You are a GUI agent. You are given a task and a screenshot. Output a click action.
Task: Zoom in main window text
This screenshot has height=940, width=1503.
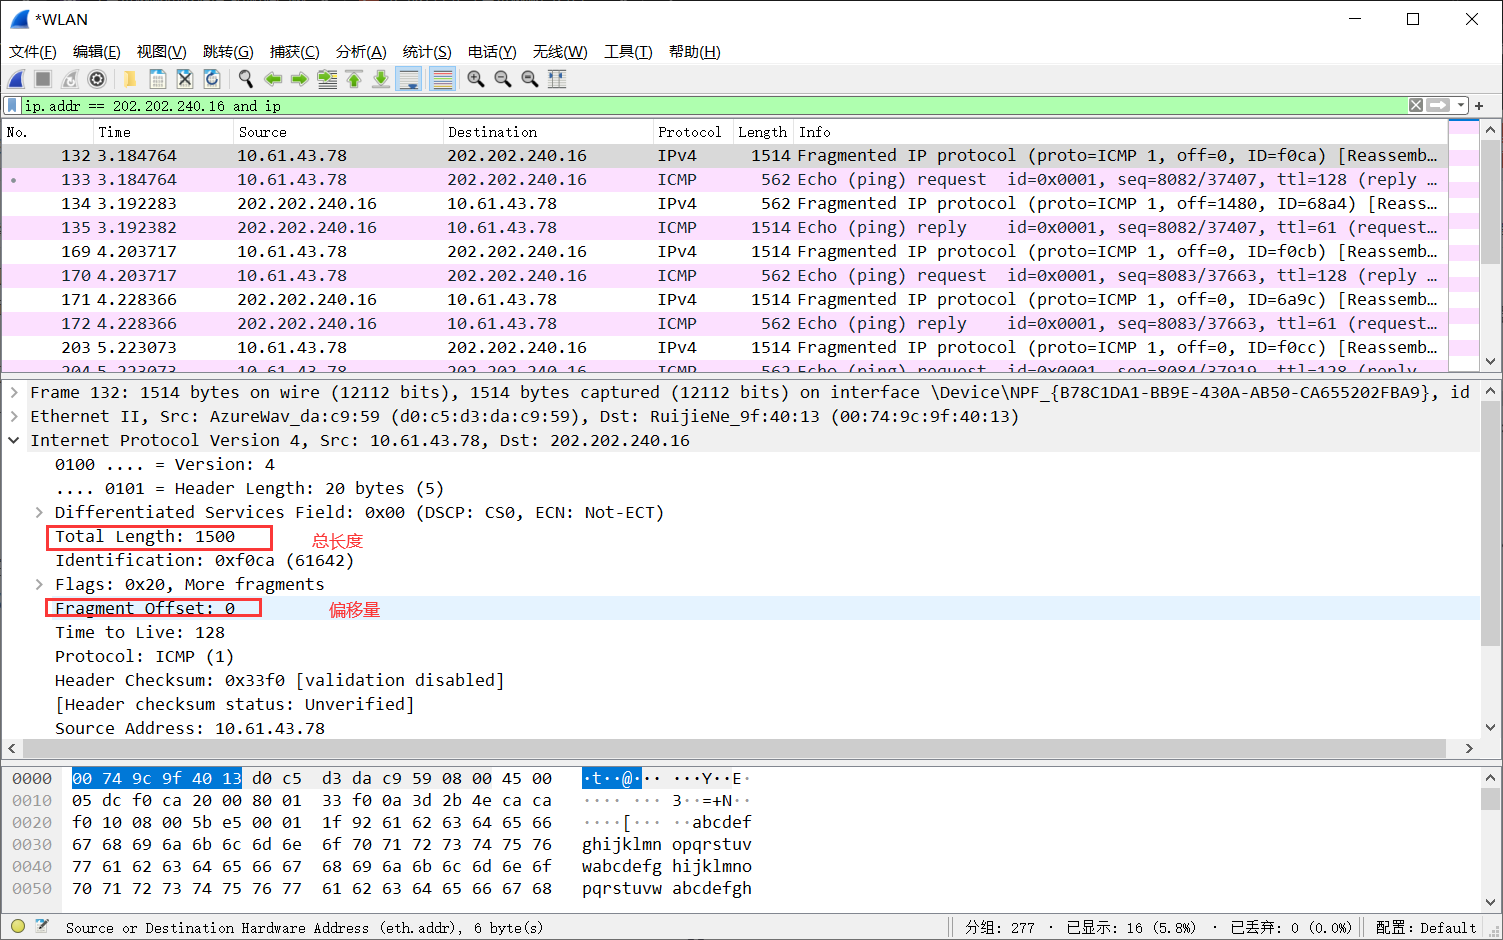pos(476,79)
